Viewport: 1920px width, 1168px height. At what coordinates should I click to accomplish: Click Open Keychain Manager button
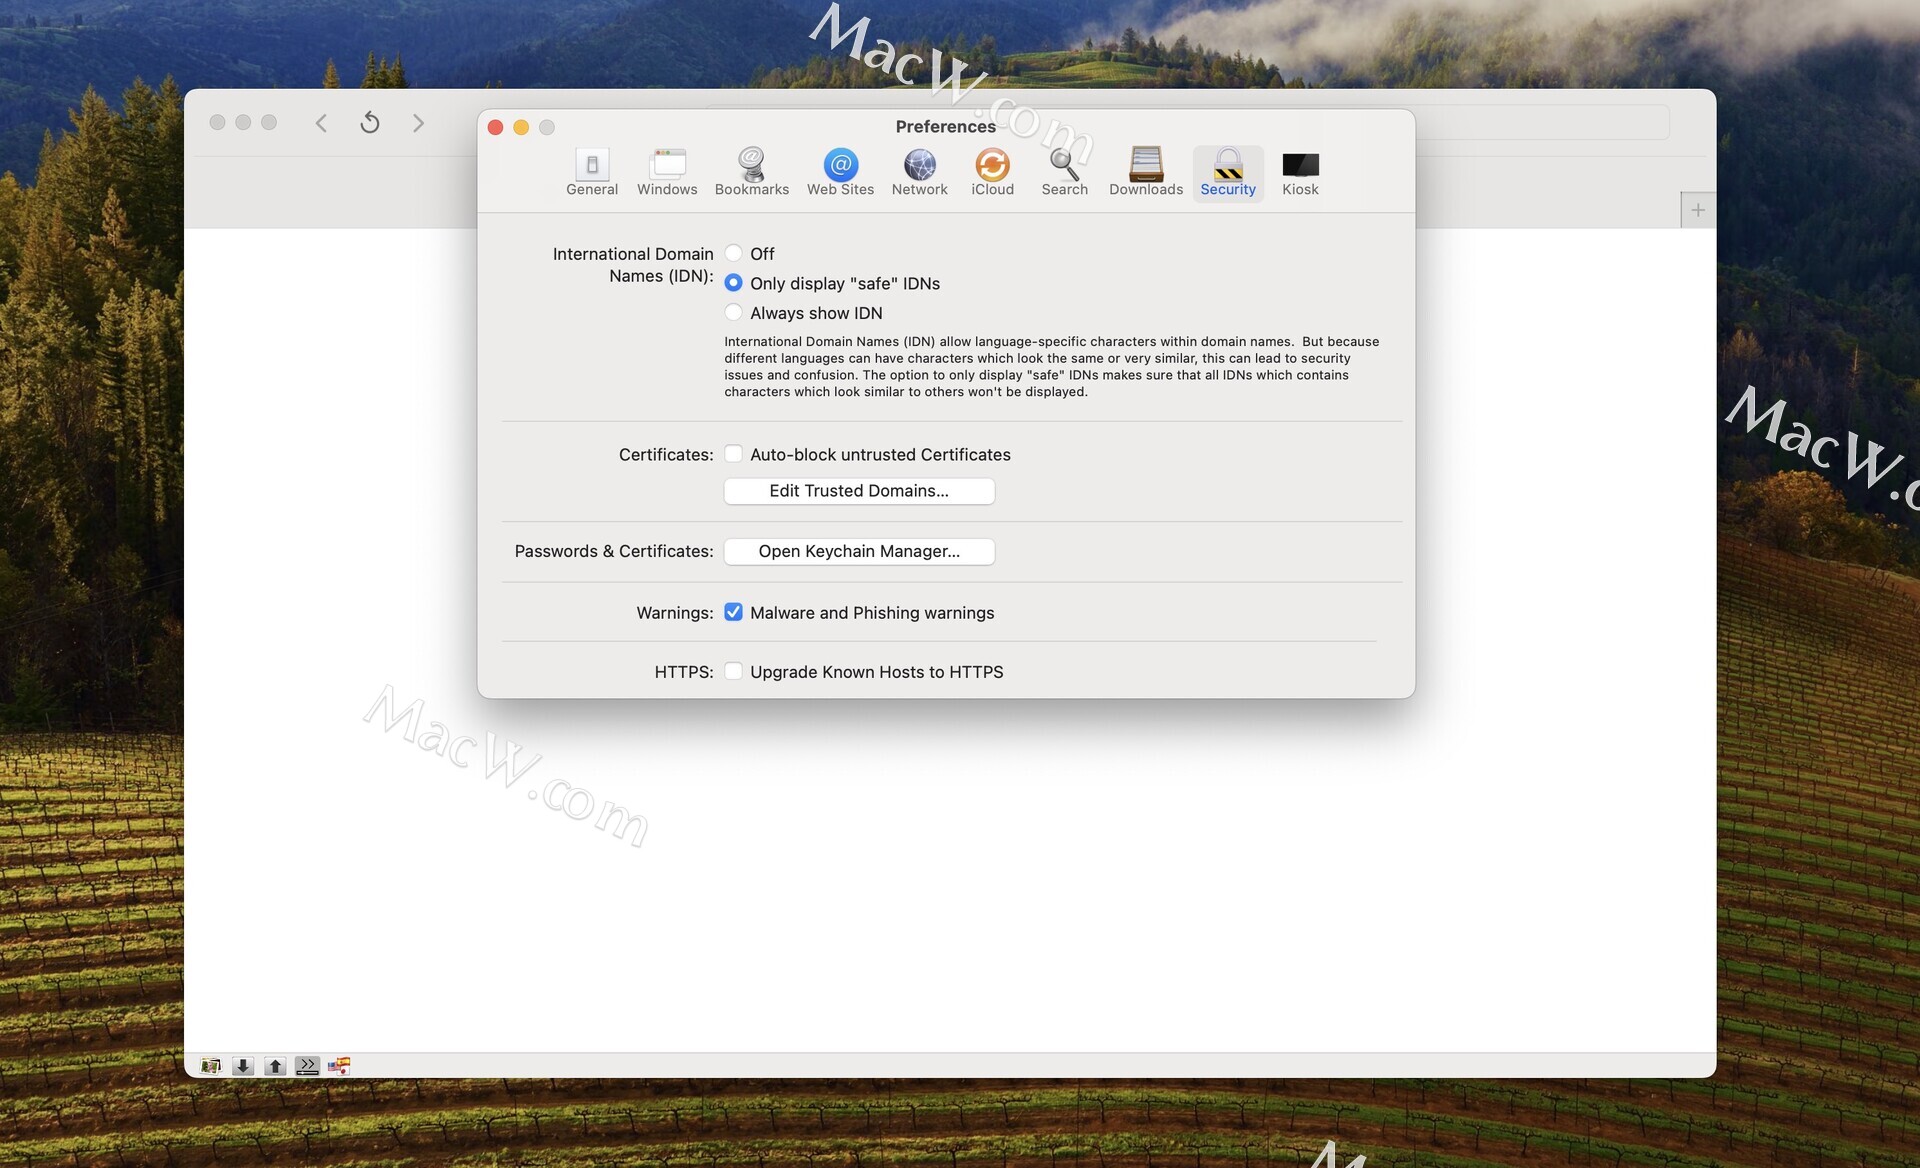click(x=859, y=551)
